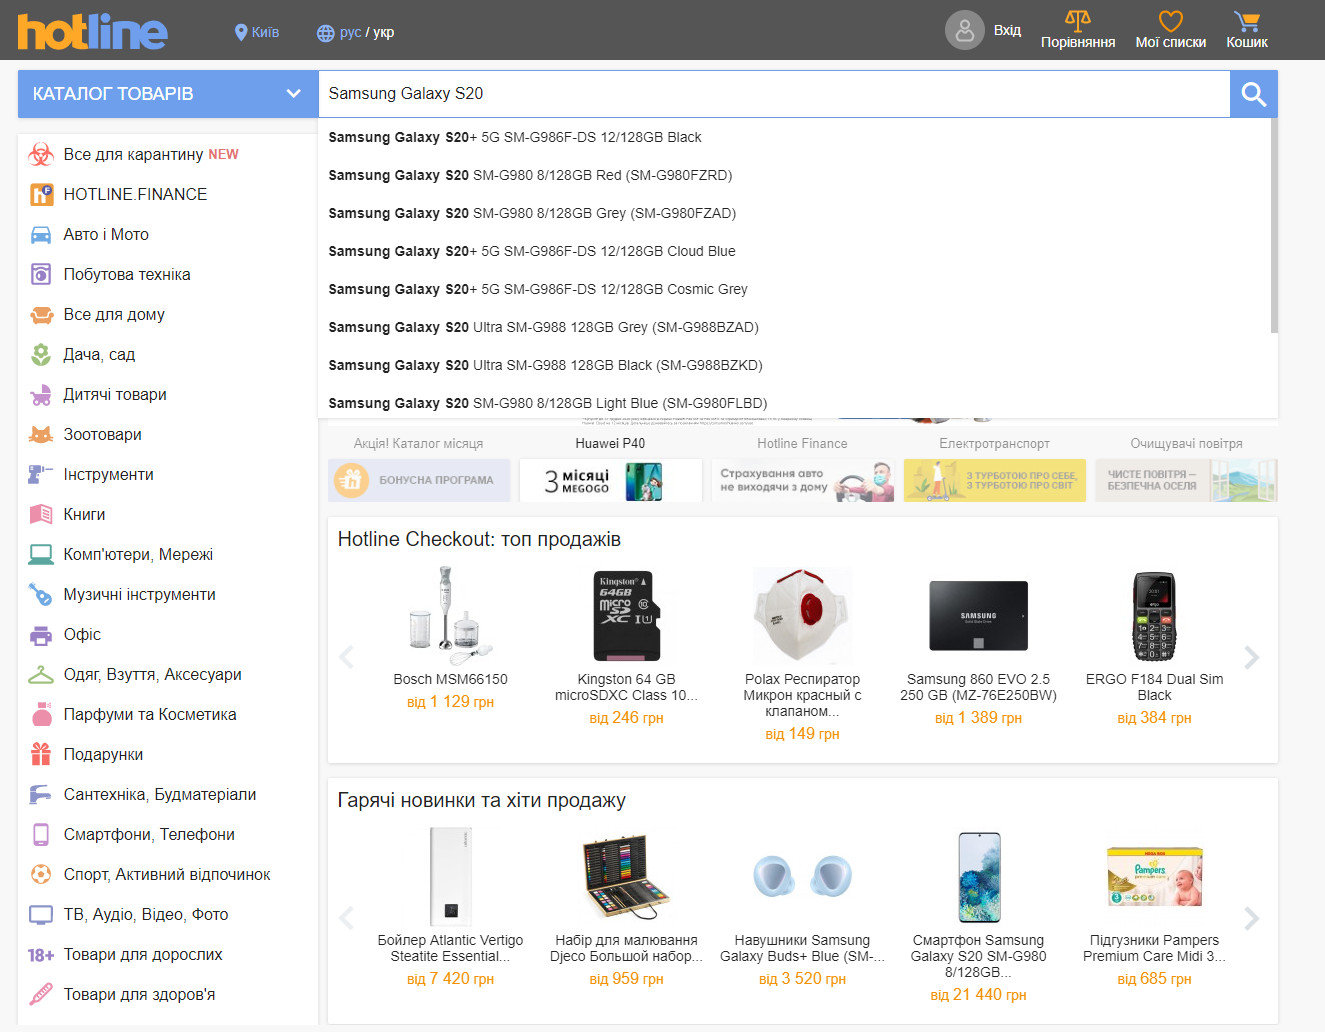Open the ERGO F184 Dual Sim thumbnail

pyautogui.click(x=1154, y=616)
